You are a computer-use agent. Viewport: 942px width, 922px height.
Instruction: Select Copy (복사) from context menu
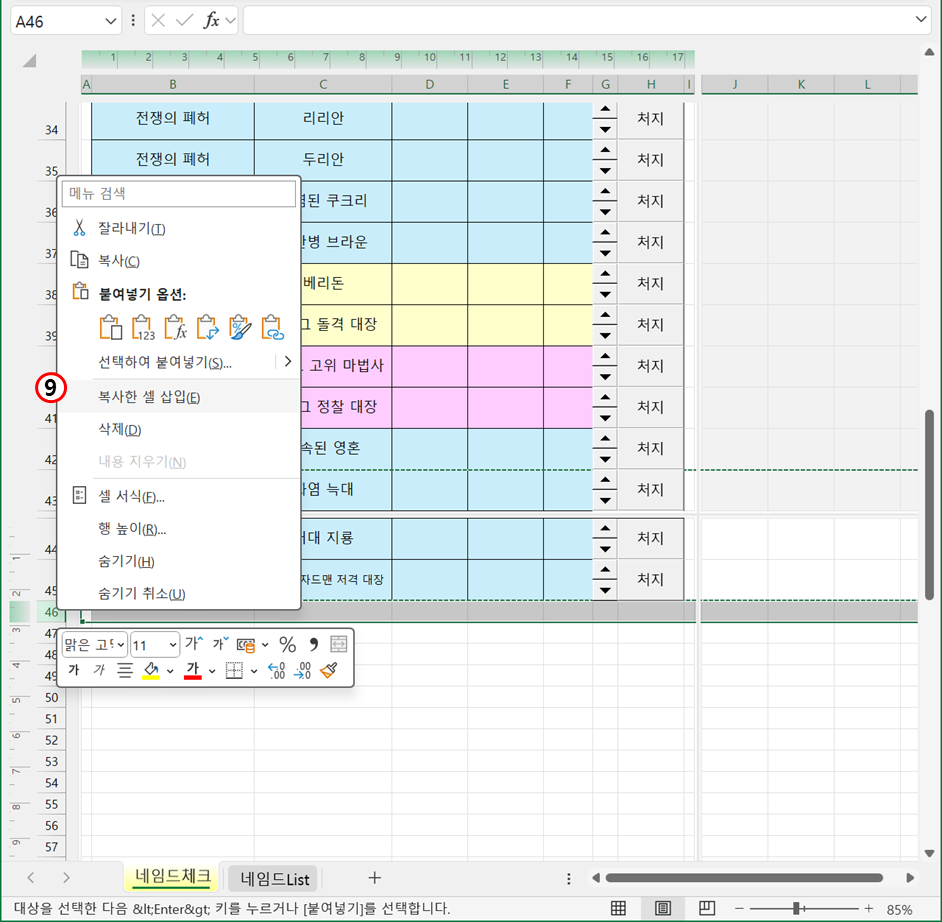[x=179, y=261]
